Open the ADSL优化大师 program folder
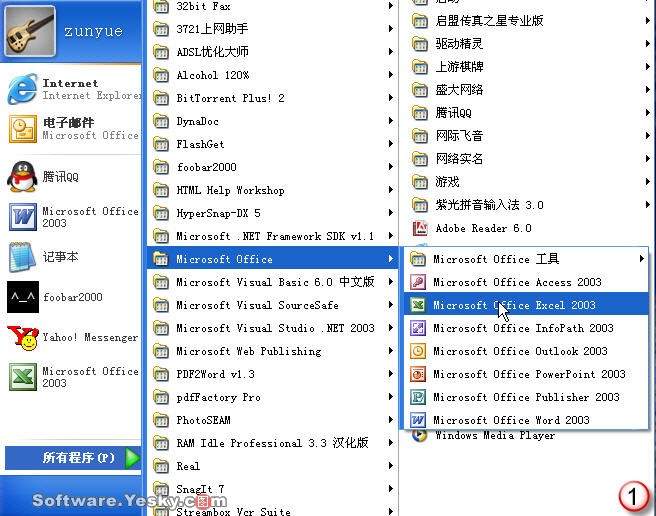This screenshot has height=516, width=656. [x=273, y=52]
